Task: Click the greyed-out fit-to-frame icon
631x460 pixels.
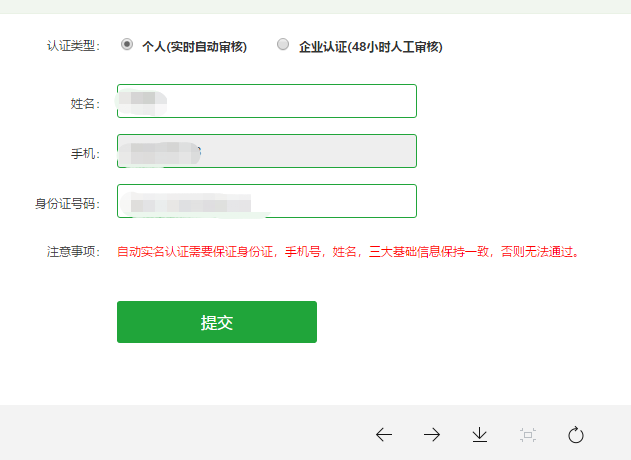Action: point(528,435)
